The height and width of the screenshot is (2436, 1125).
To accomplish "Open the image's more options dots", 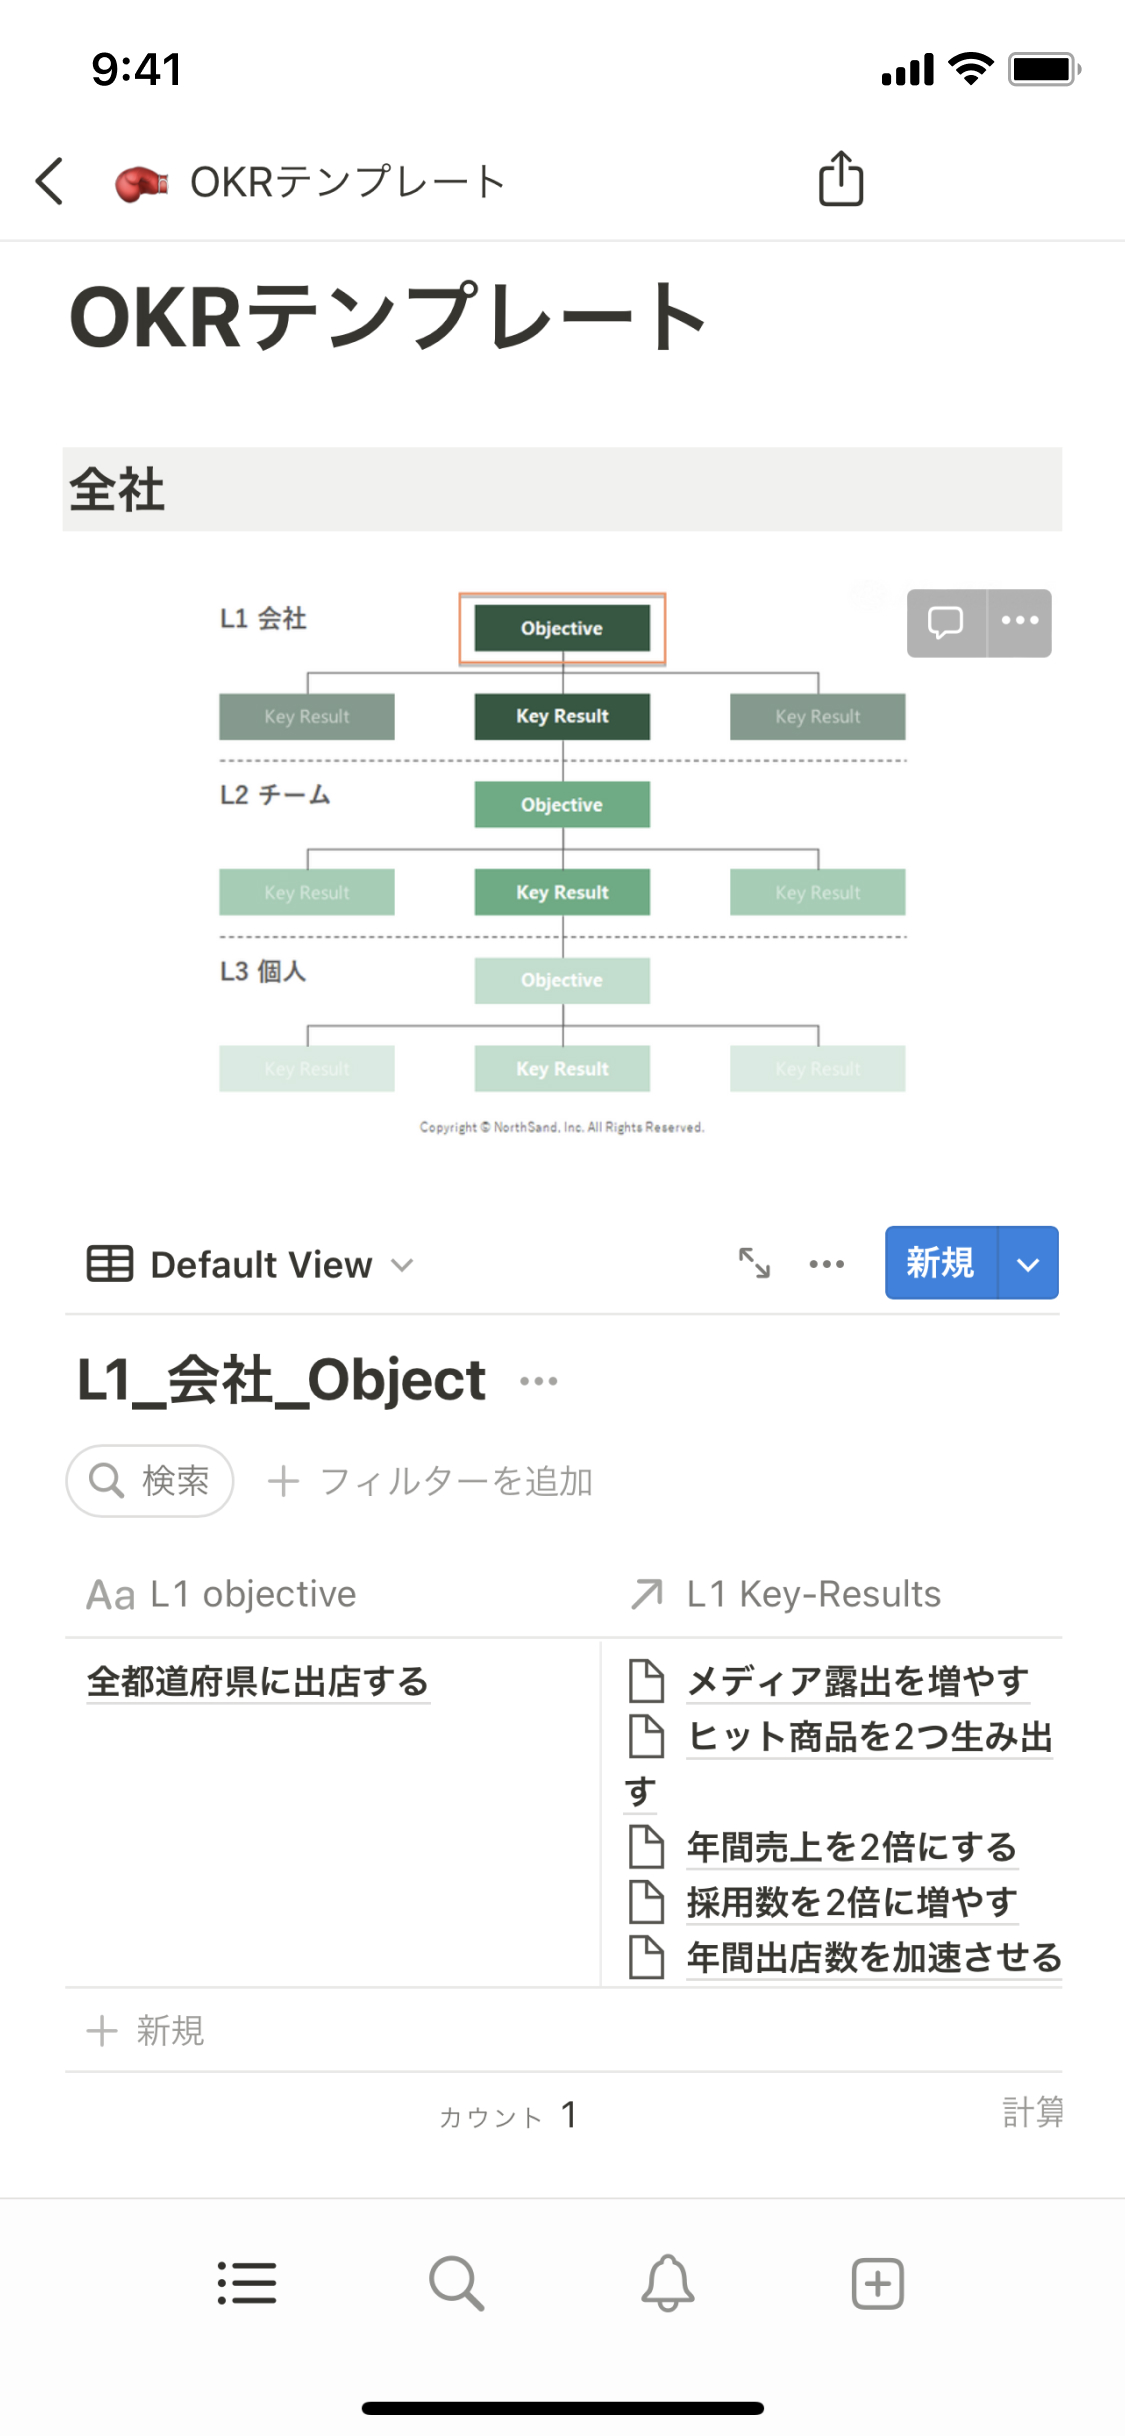I will click(1020, 622).
